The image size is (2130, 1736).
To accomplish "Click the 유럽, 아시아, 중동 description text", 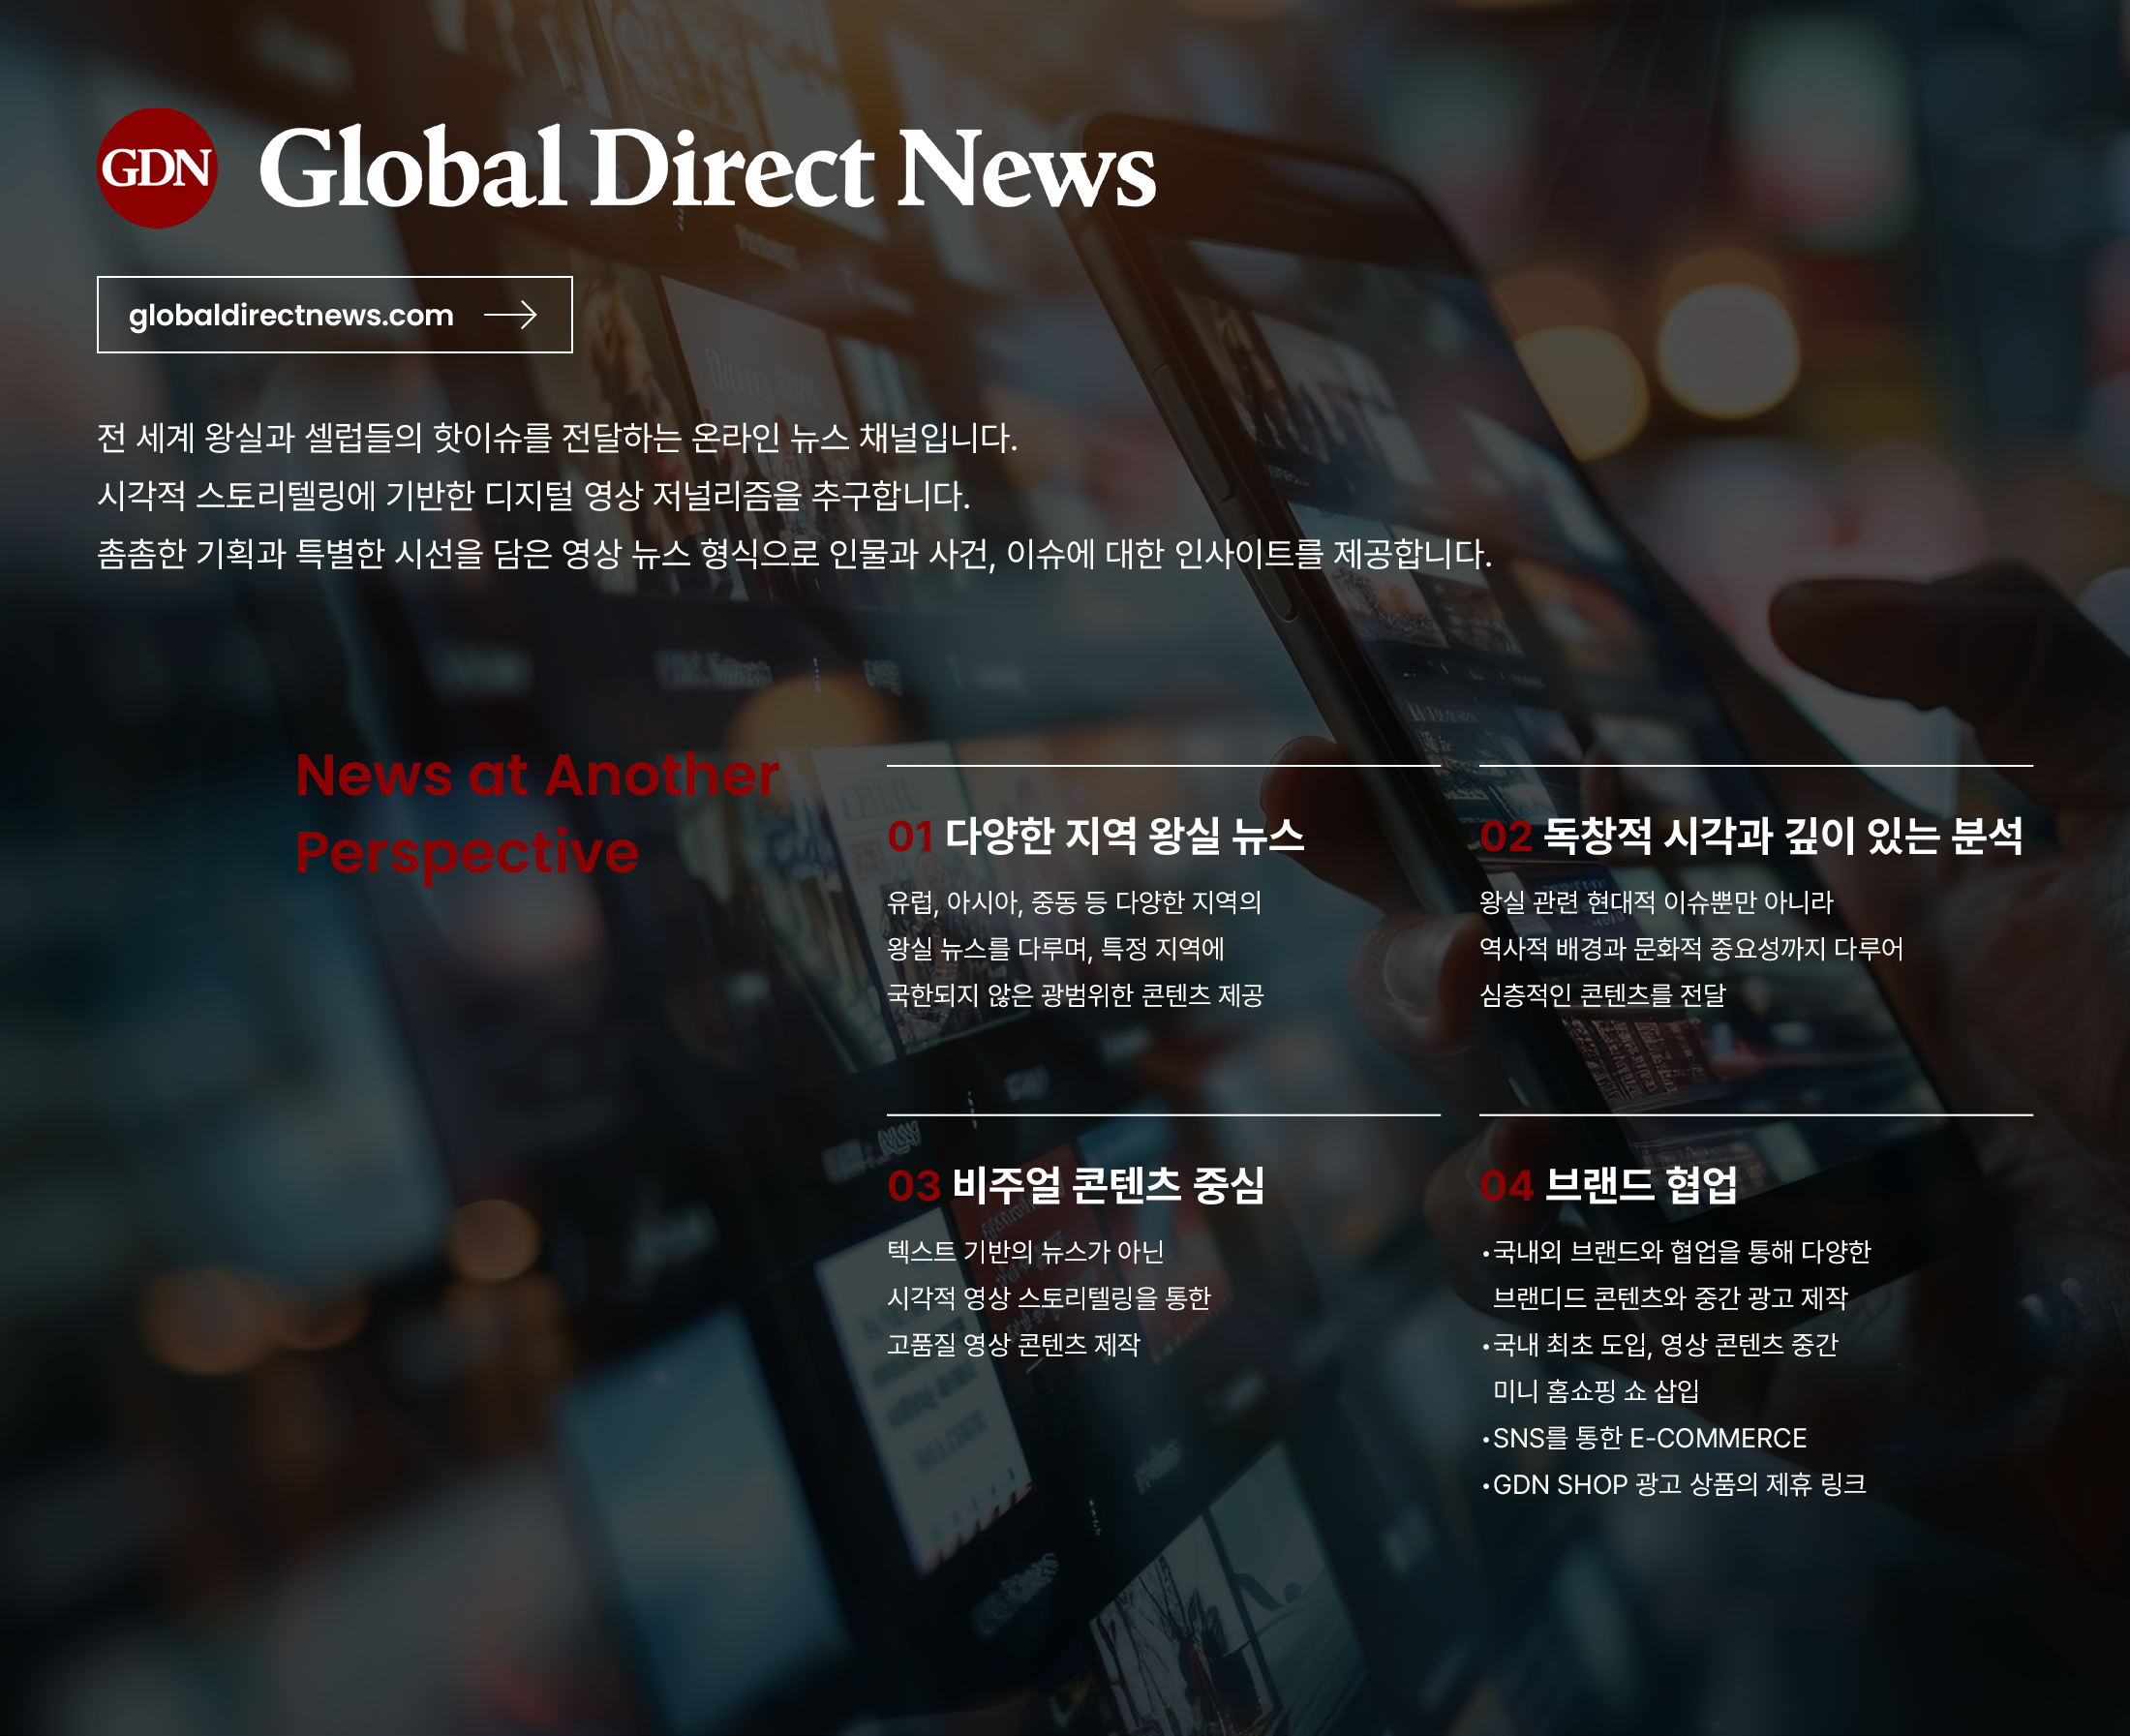I will pyautogui.click(x=1074, y=902).
